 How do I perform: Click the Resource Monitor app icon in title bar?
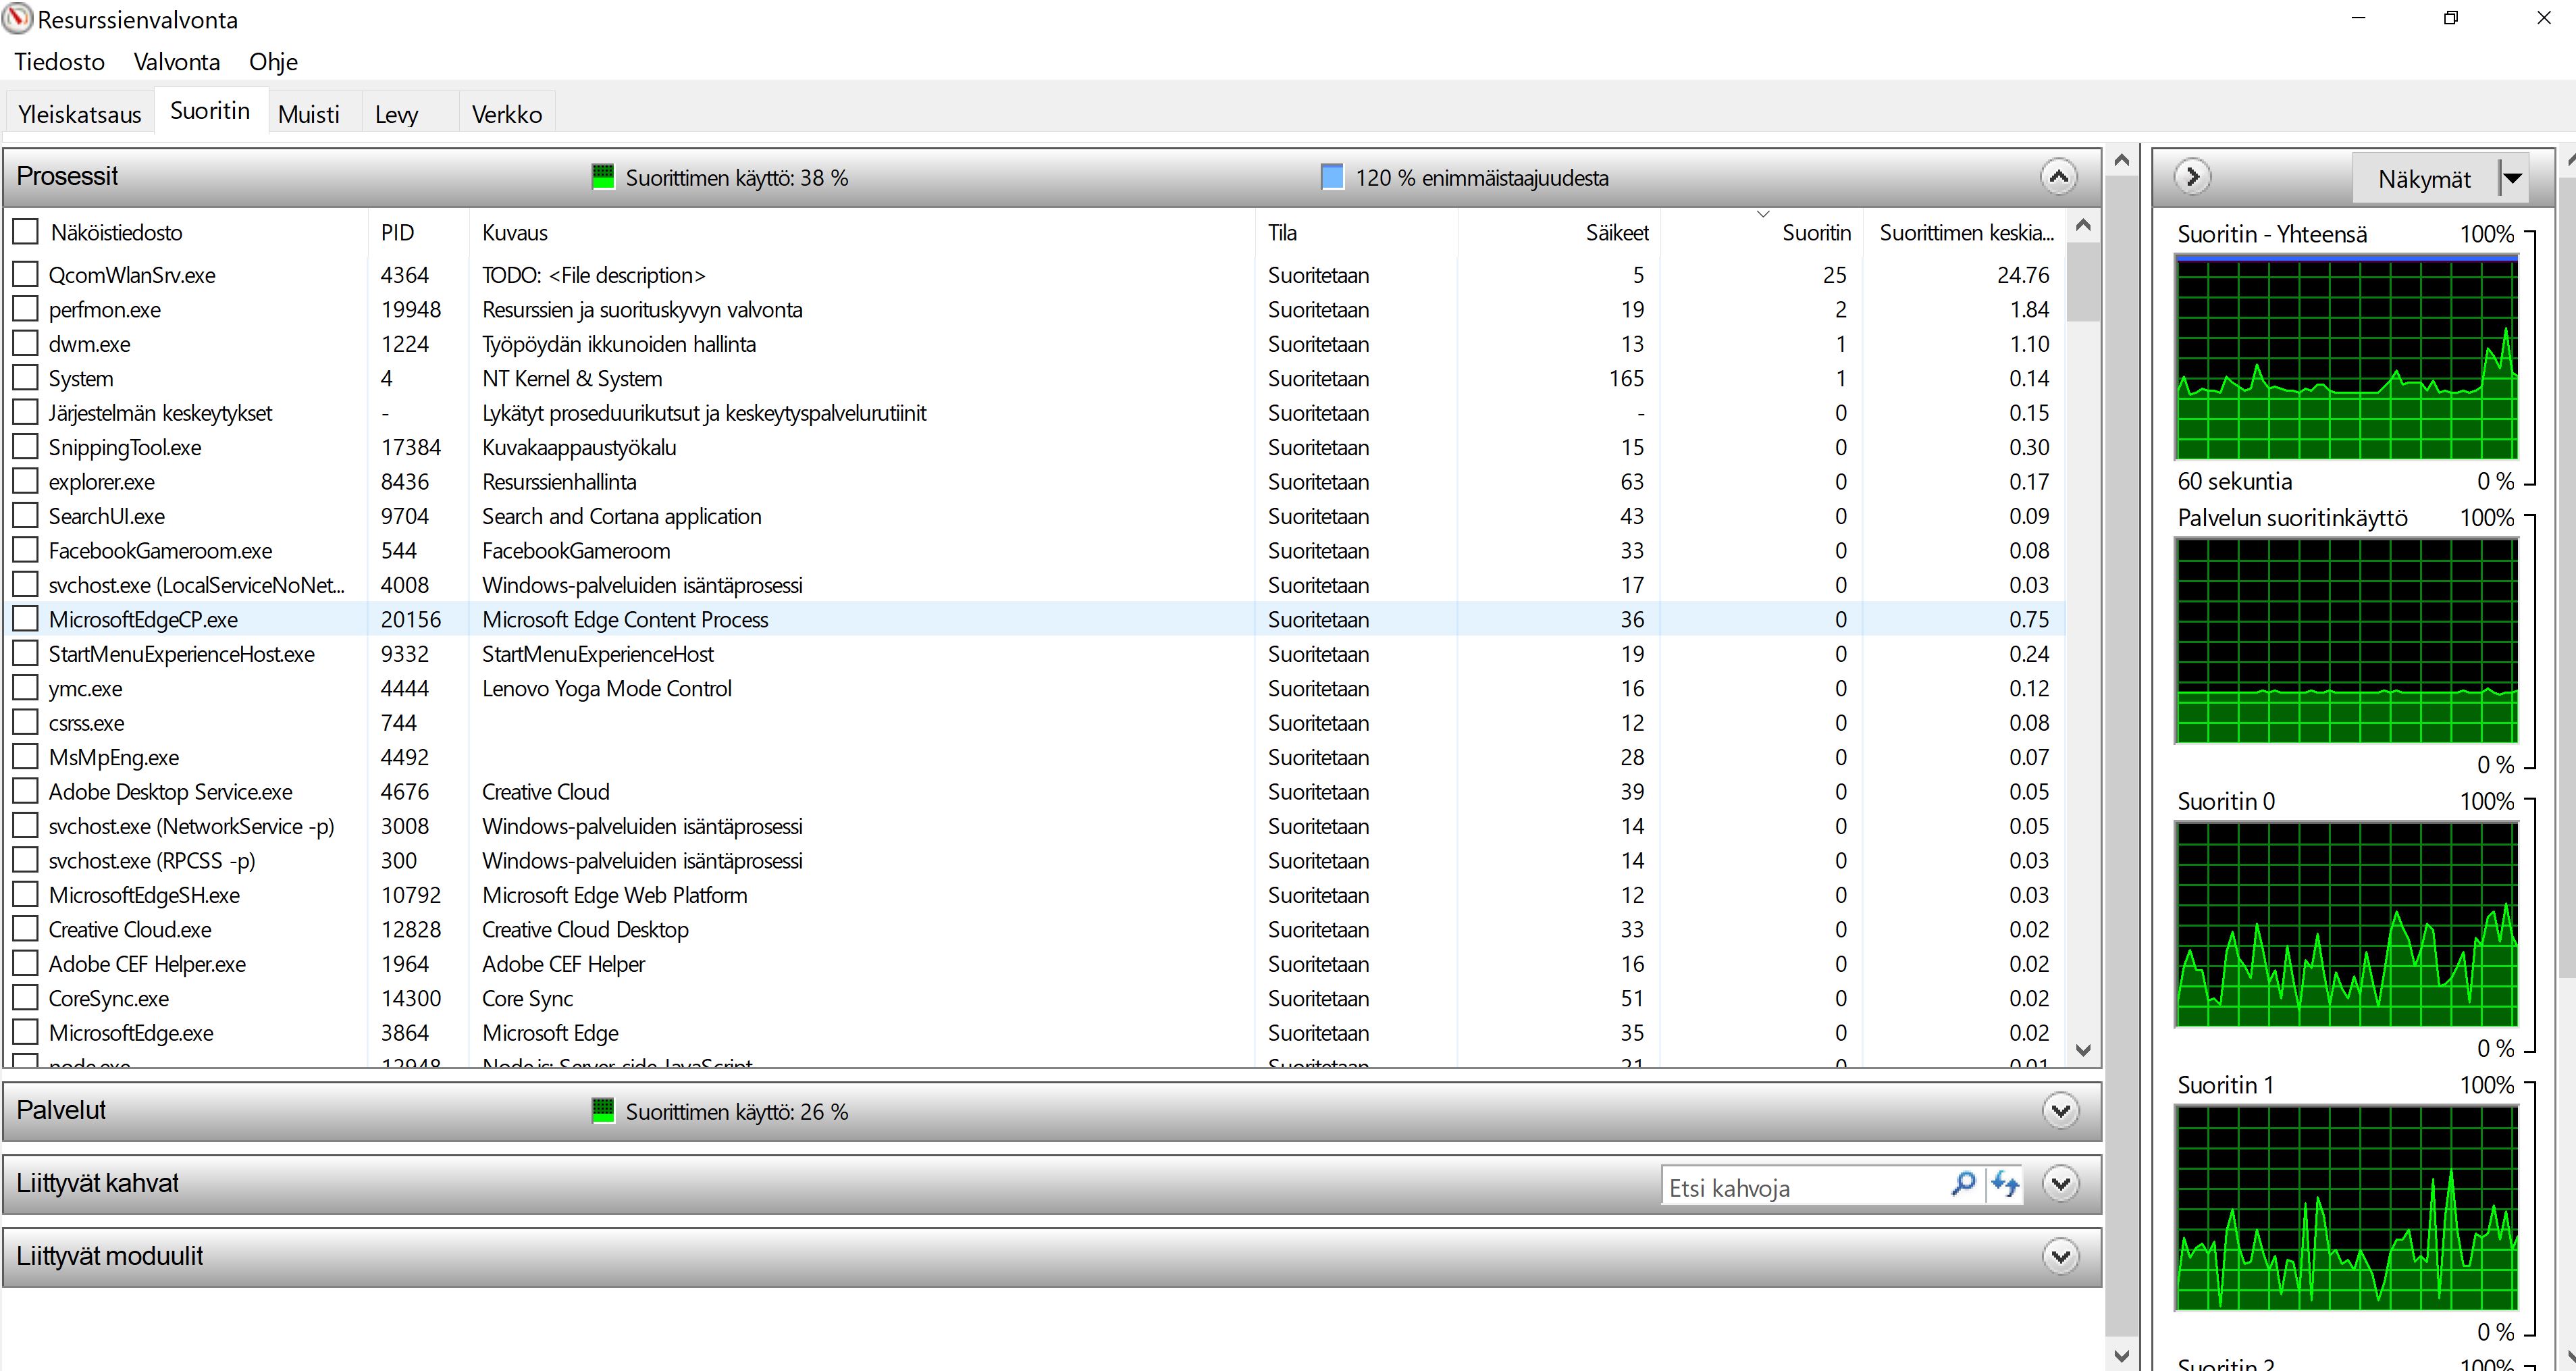pos(17,19)
